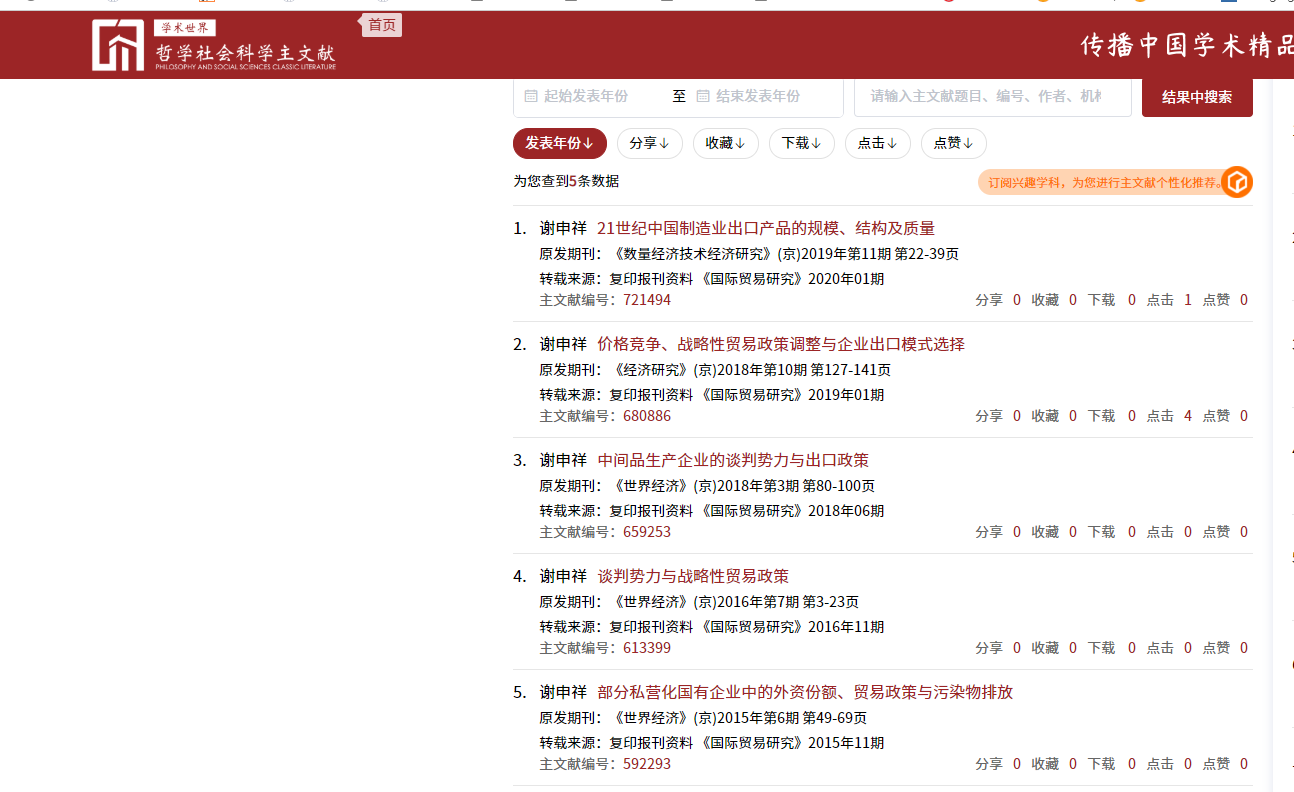The width and height of the screenshot is (1294, 792).
Task: Sort results by 下载 count
Action: pyautogui.click(x=801, y=143)
